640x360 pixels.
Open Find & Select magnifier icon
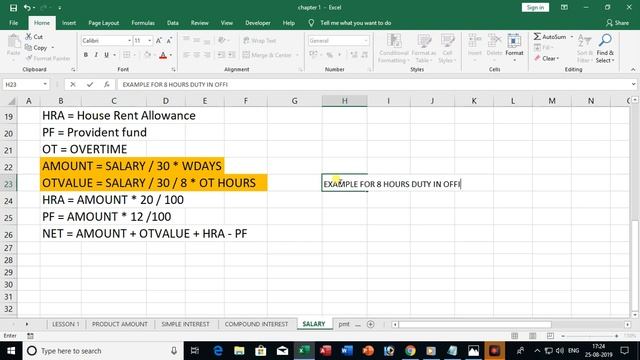(605, 40)
